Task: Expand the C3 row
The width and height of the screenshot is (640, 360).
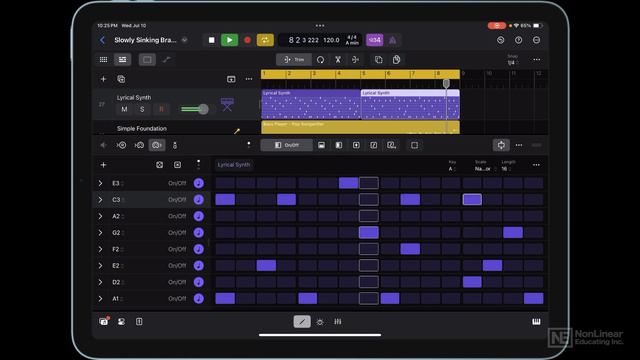Action: (100, 200)
